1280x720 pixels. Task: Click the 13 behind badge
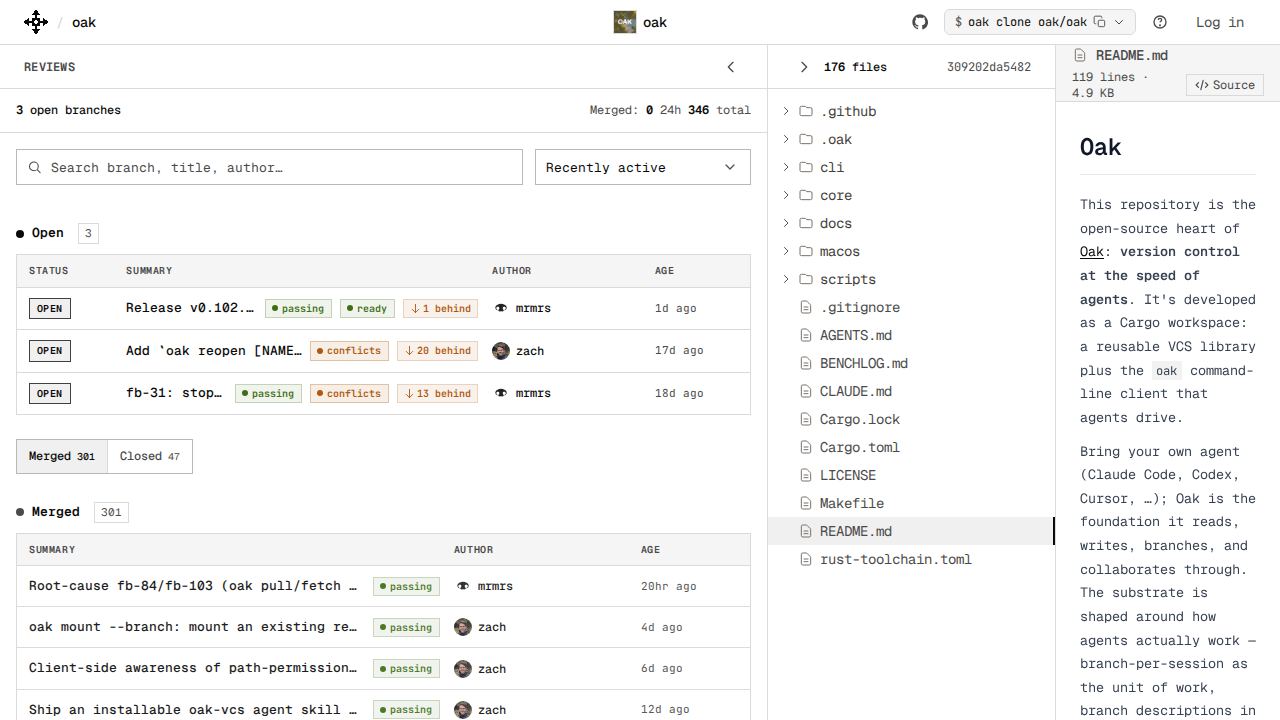tap(437, 393)
